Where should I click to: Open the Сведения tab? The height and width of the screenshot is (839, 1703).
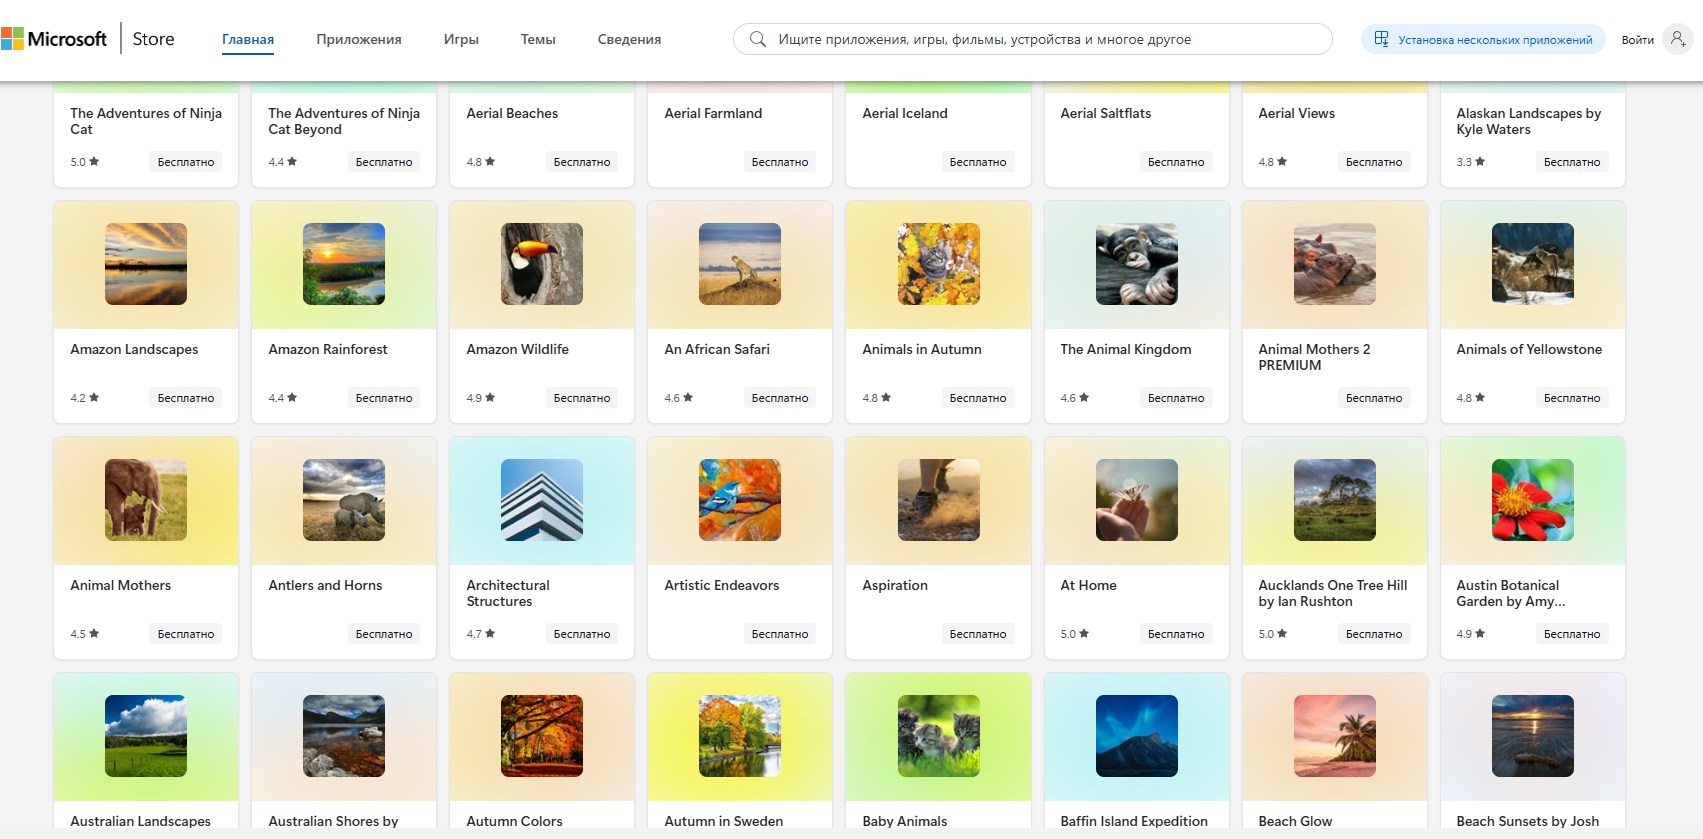click(x=629, y=40)
